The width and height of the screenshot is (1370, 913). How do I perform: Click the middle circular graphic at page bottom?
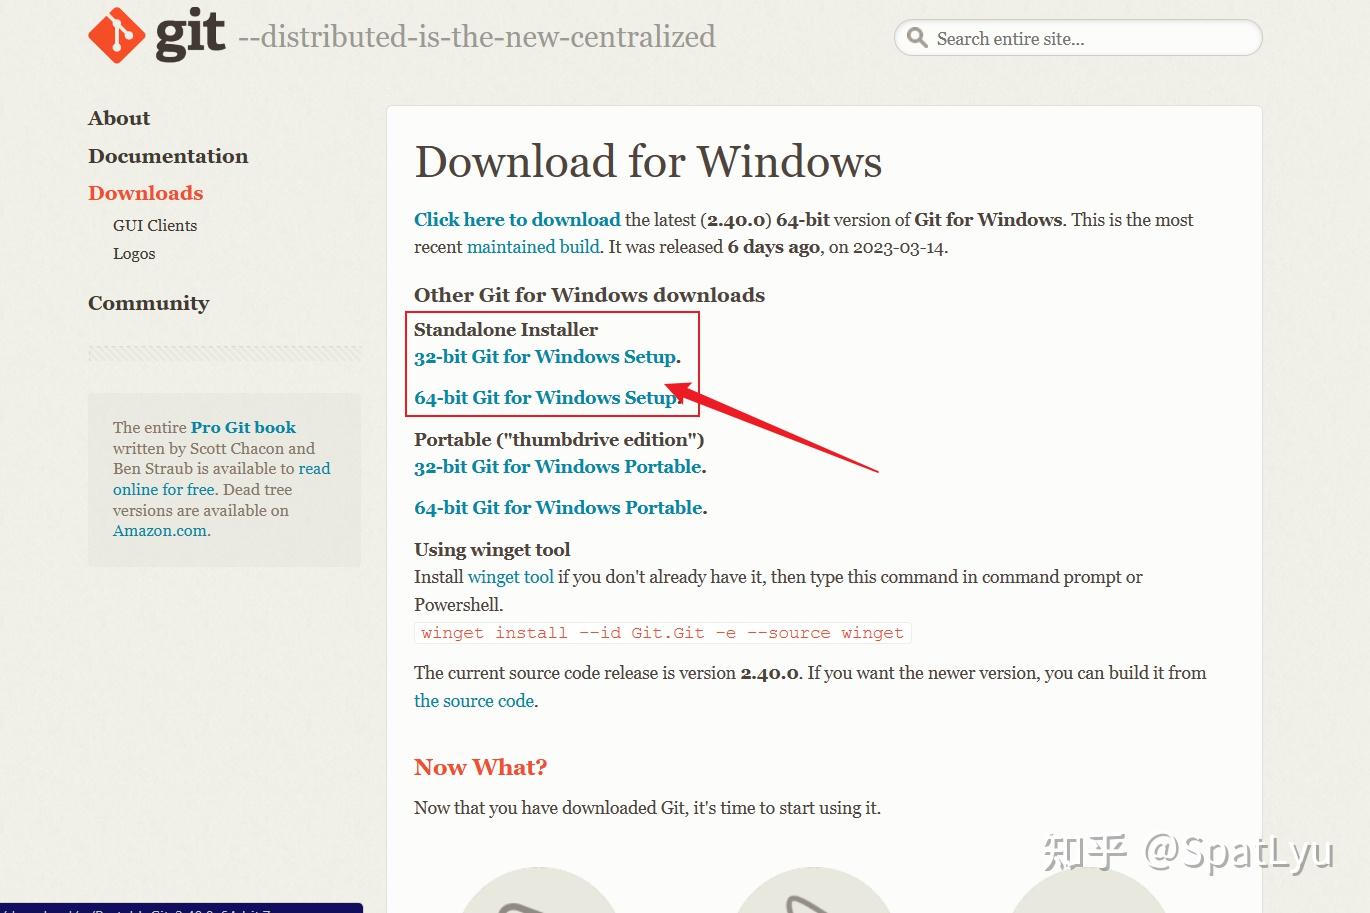pos(814,895)
